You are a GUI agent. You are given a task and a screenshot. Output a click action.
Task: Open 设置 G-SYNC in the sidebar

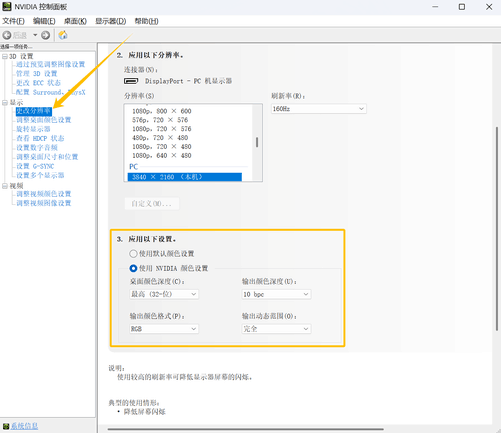pos(35,166)
